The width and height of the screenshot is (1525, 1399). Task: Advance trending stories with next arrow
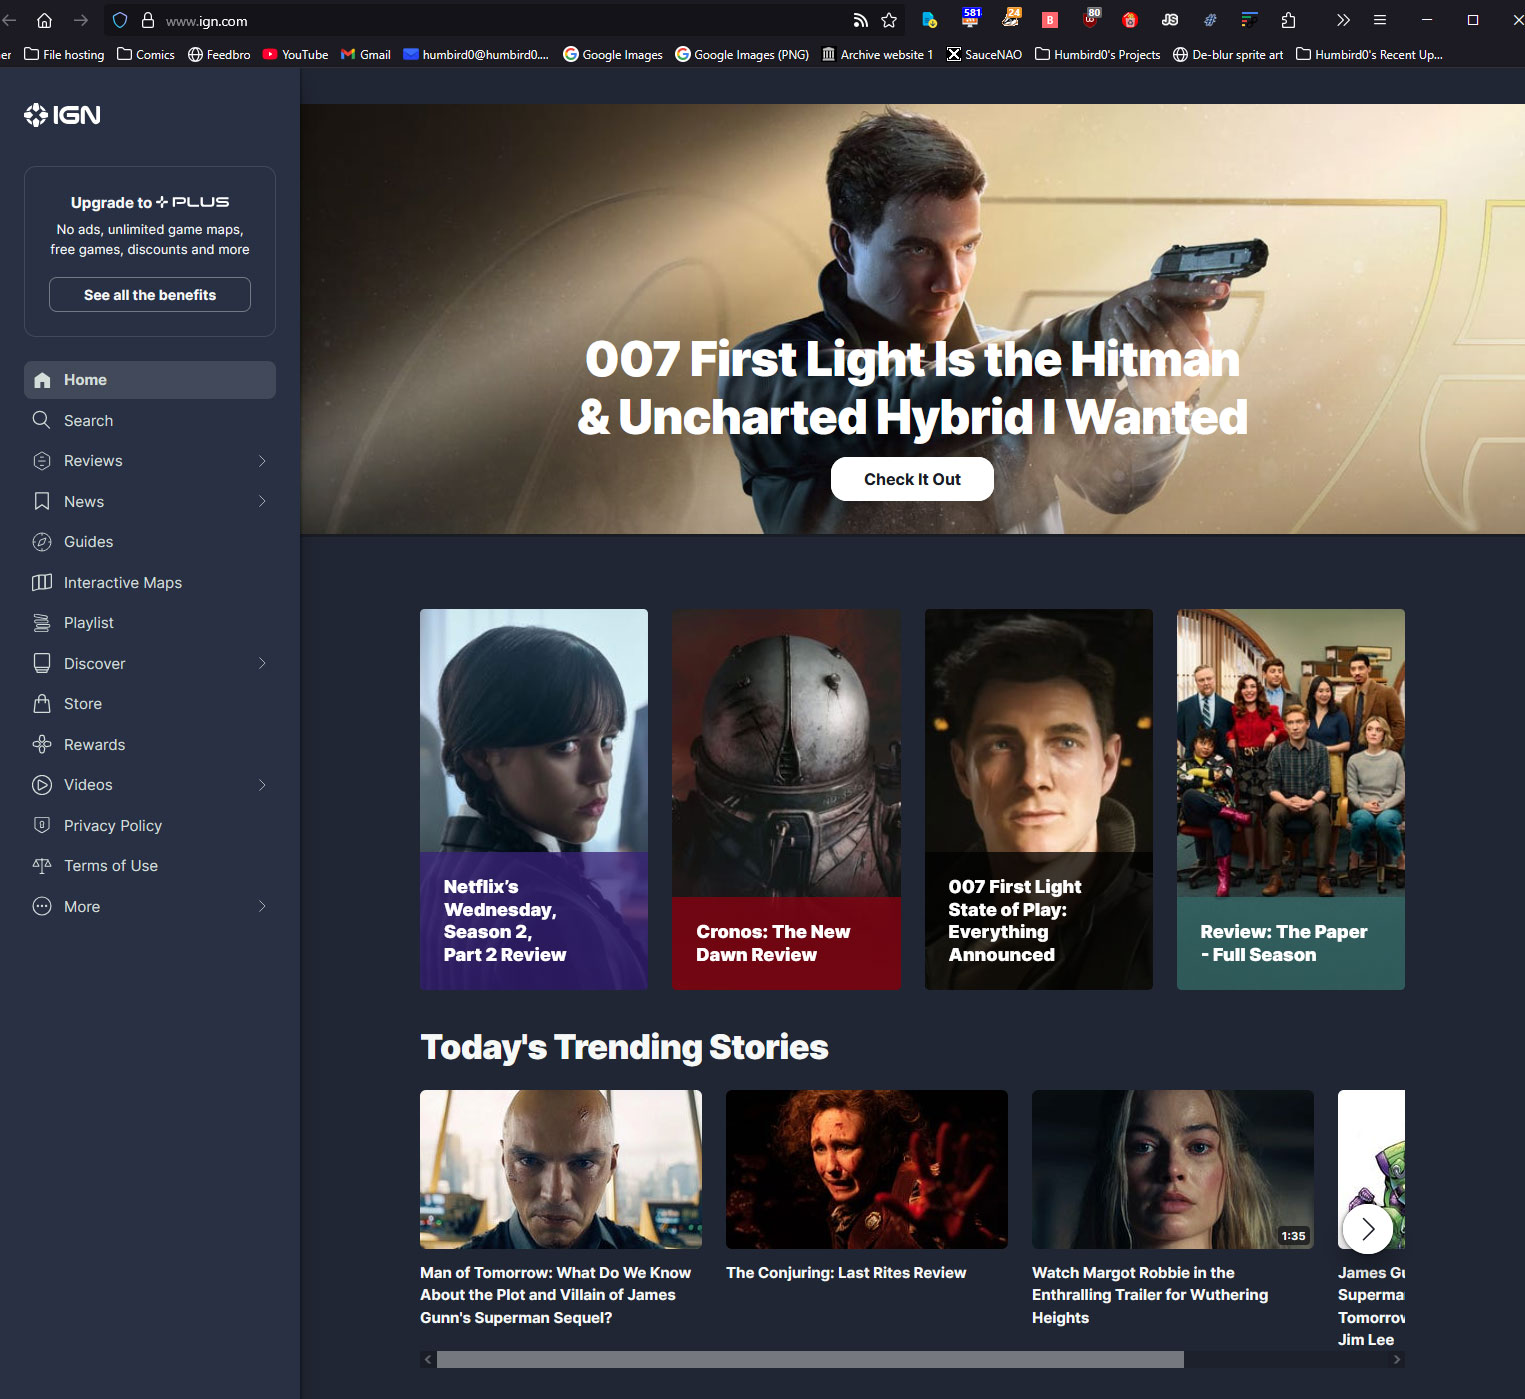coord(1367,1229)
